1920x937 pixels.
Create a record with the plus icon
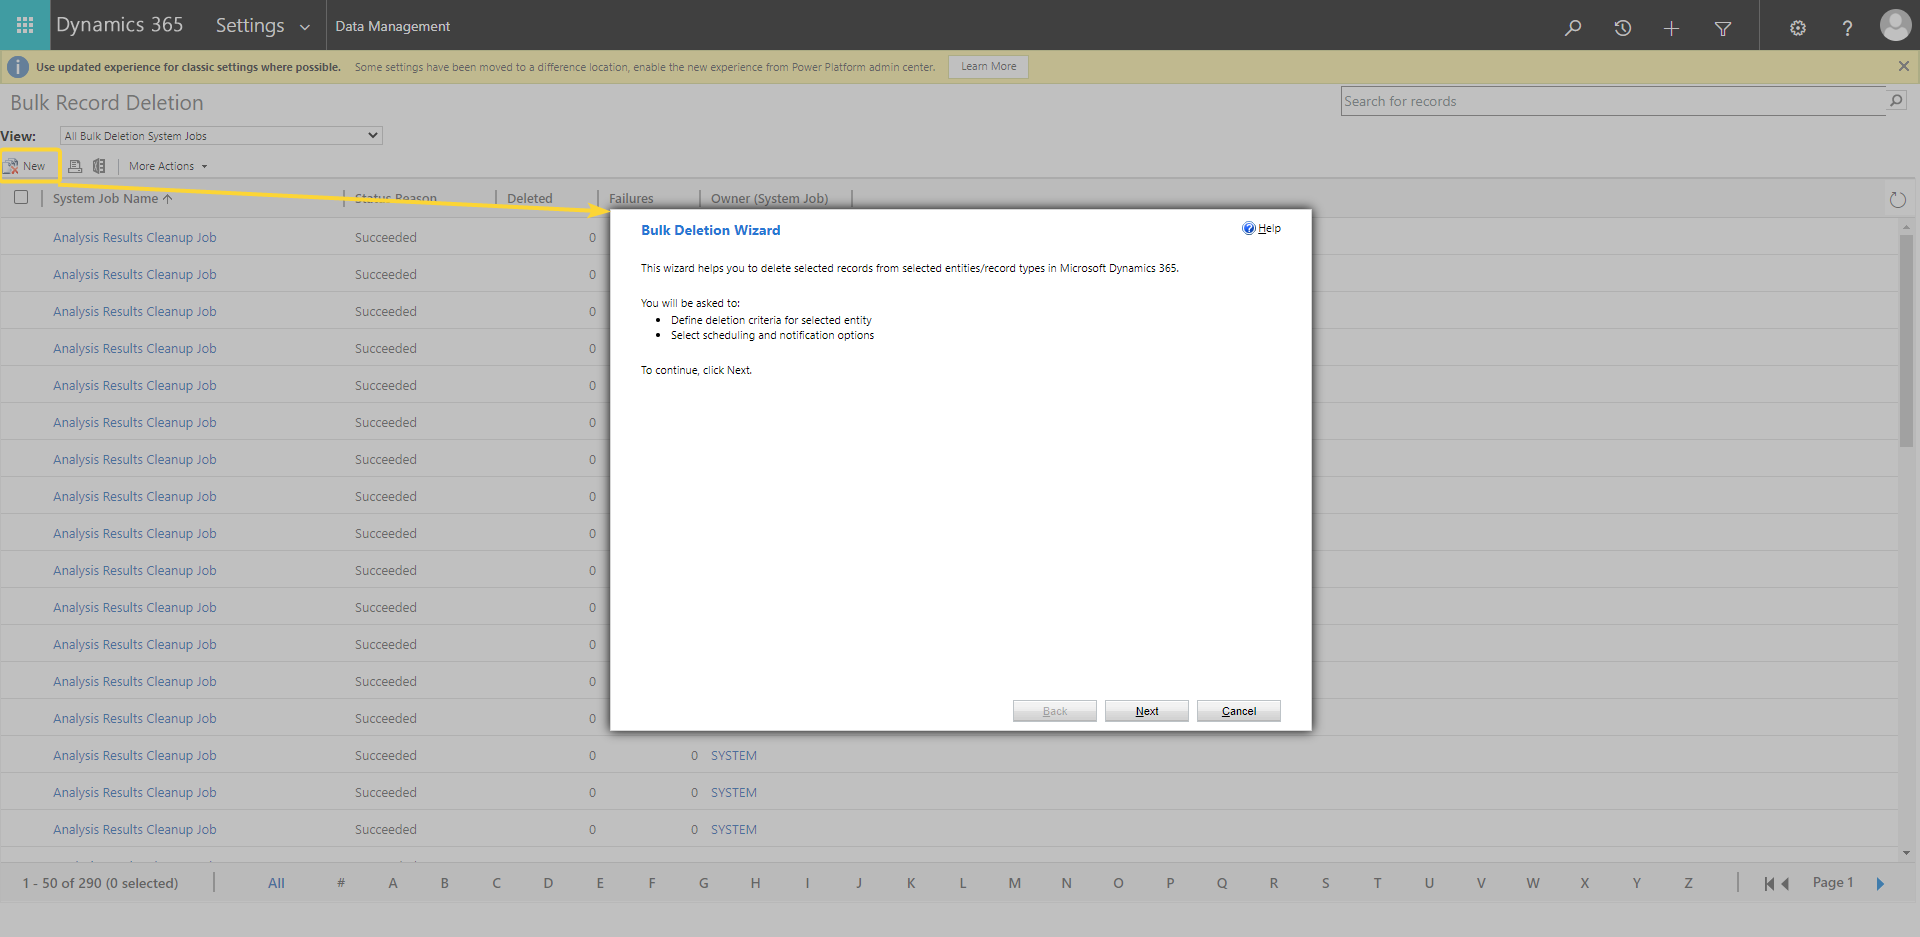1671,28
